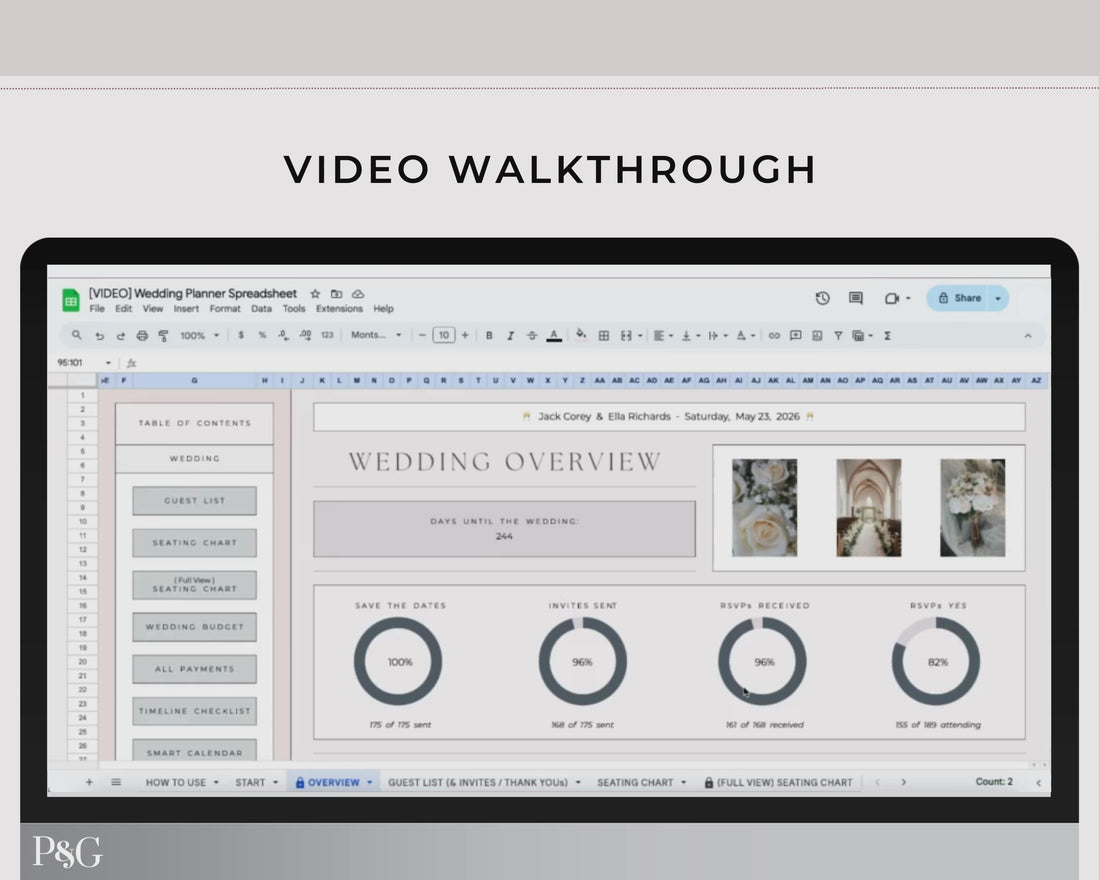The image size is (1100, 880).
Task: Click the WEDDING BUDGET sidebar button
Action: [195, 627]
